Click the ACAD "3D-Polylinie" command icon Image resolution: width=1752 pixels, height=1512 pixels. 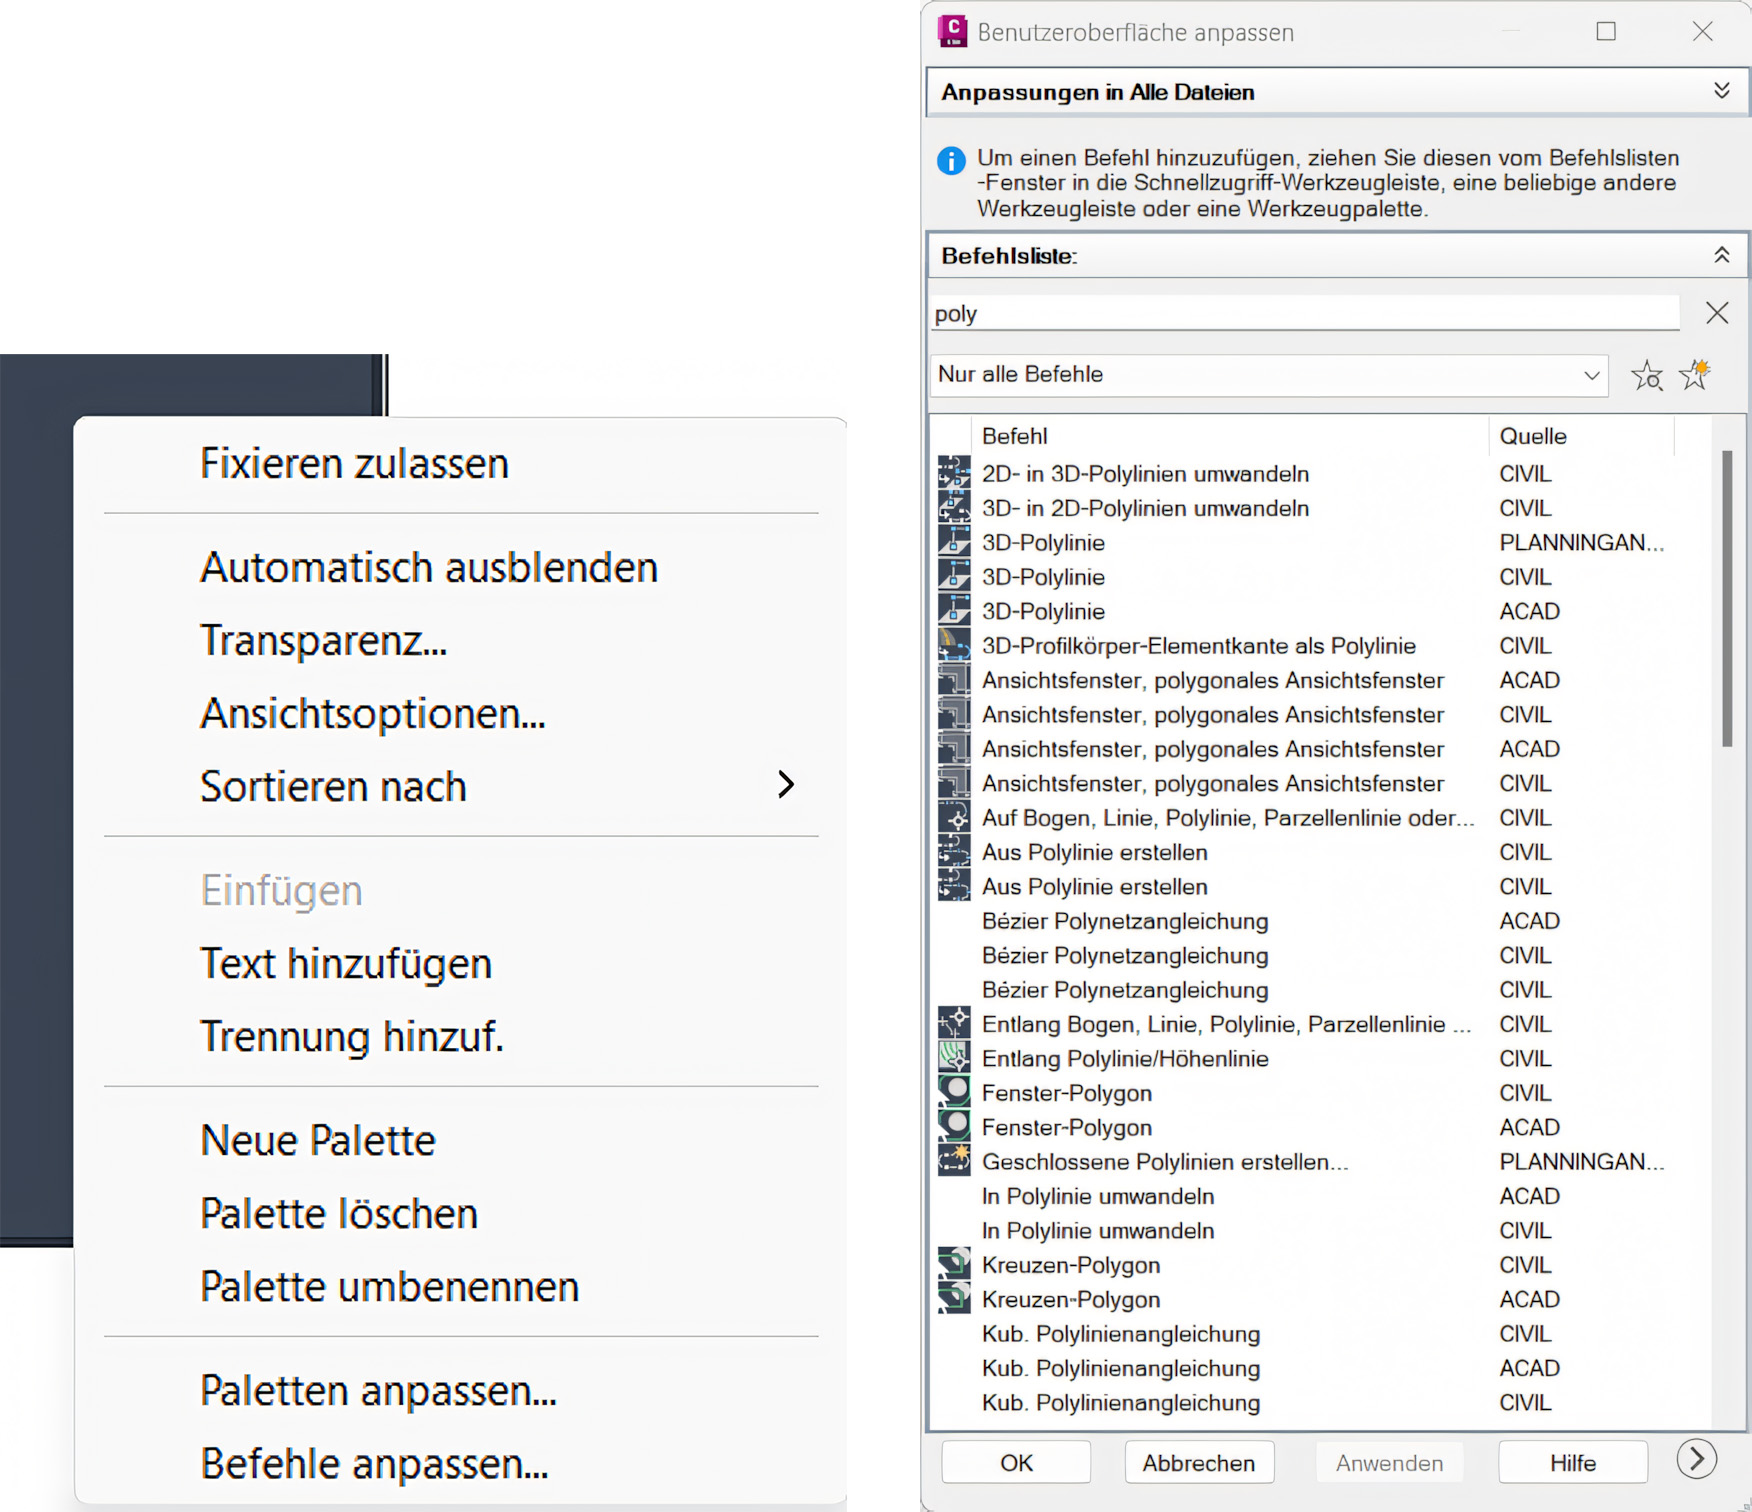pyautogui.click(x=954, y=611)
